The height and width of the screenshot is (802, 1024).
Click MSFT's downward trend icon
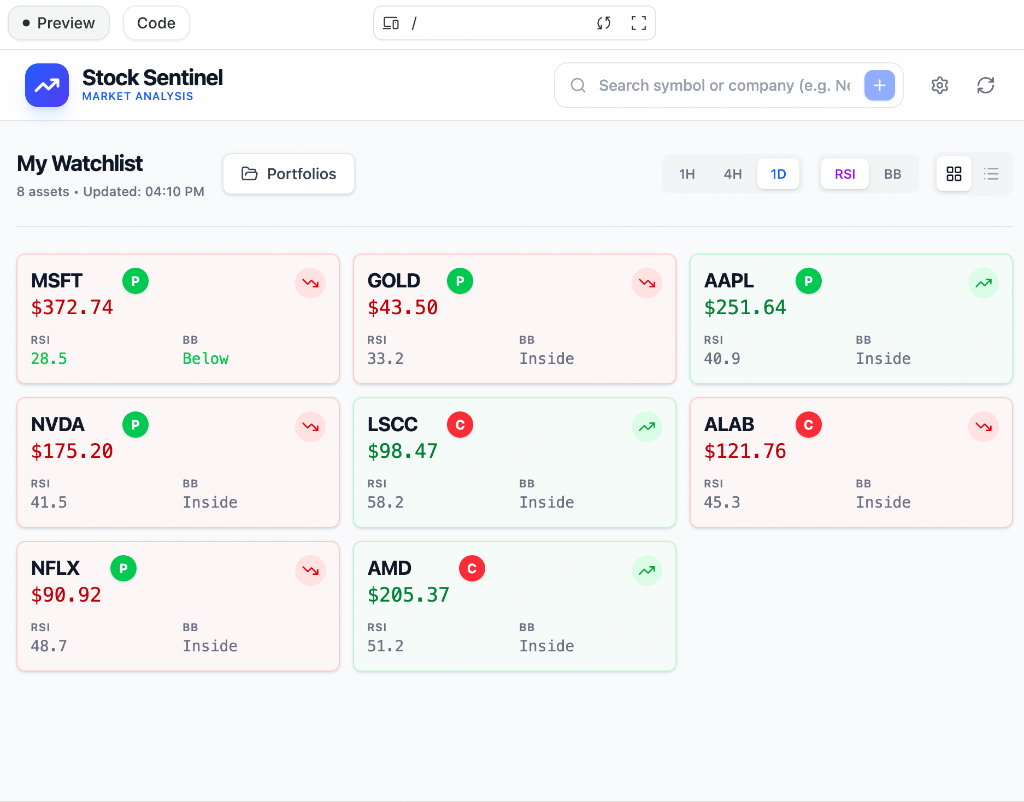(310, 283)
